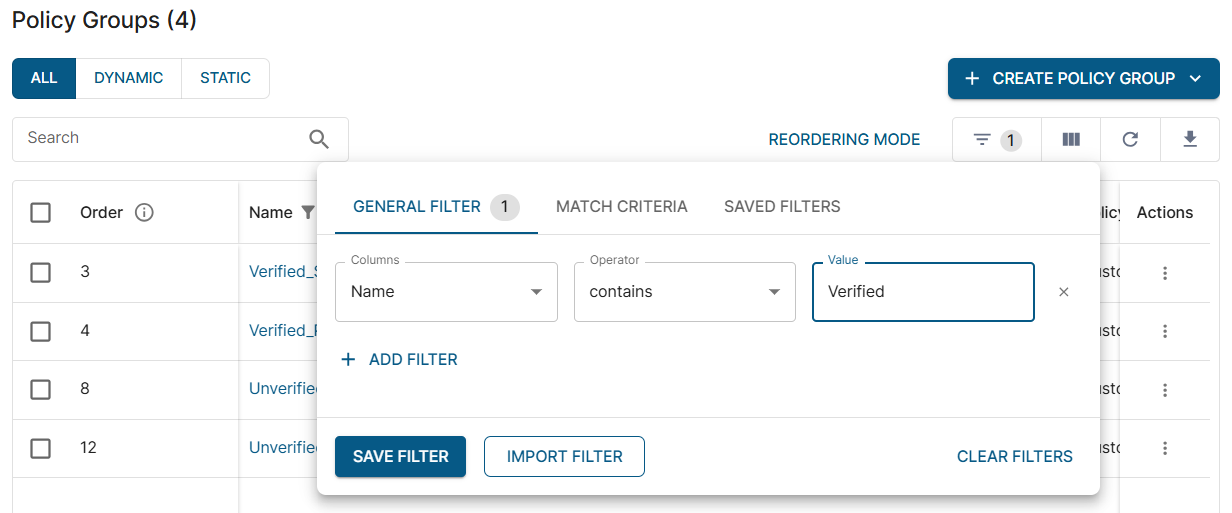This screenshot has height=513, width=1232.
Task: Expand the Create Policy Group menu
Action: (1196, 79)
